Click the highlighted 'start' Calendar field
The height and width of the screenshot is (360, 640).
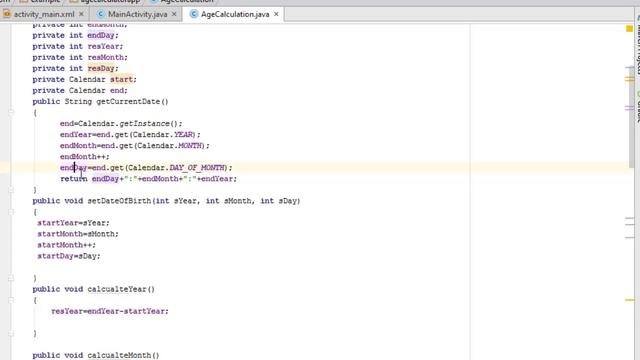[x=121, y=80]
